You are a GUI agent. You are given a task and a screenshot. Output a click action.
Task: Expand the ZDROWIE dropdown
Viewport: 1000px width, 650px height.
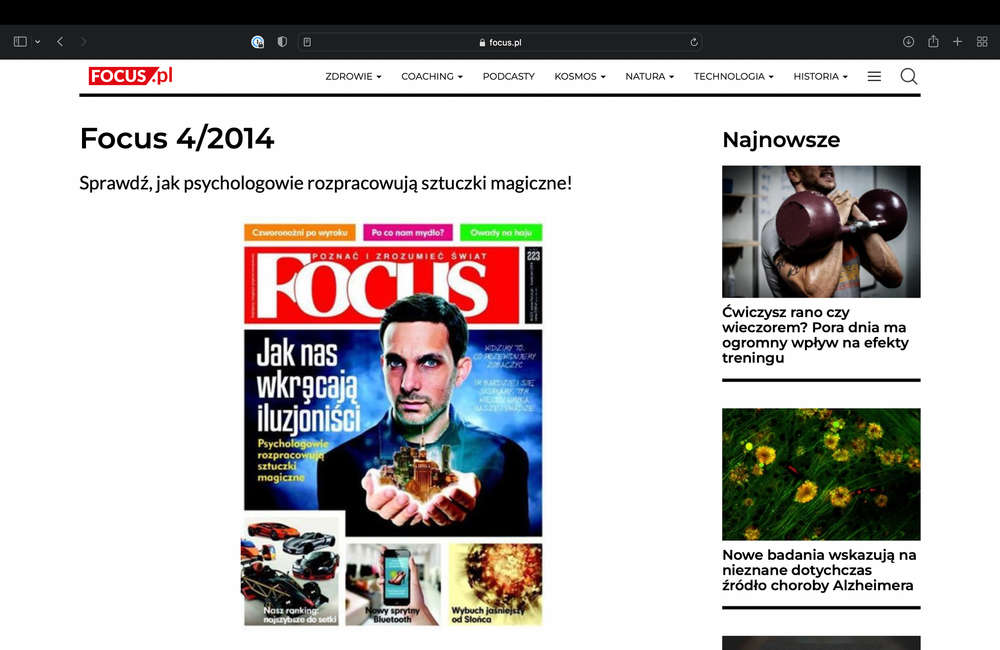pyautogui.click(x=352, y=76)
